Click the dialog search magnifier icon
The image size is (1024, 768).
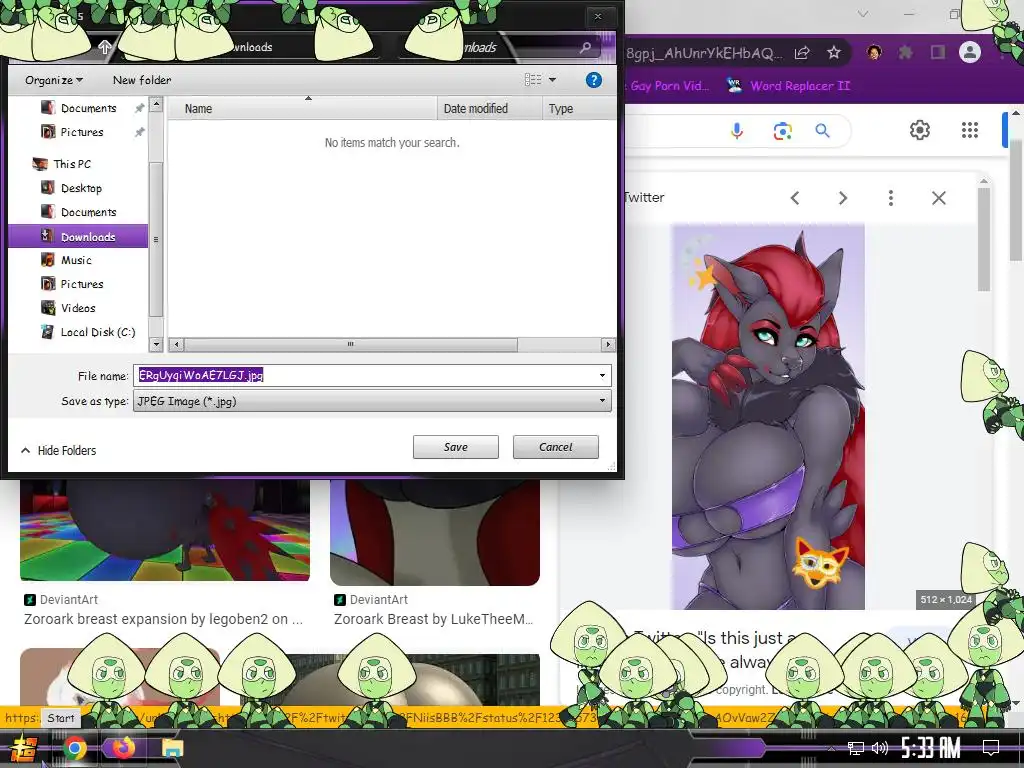(586, 47)
